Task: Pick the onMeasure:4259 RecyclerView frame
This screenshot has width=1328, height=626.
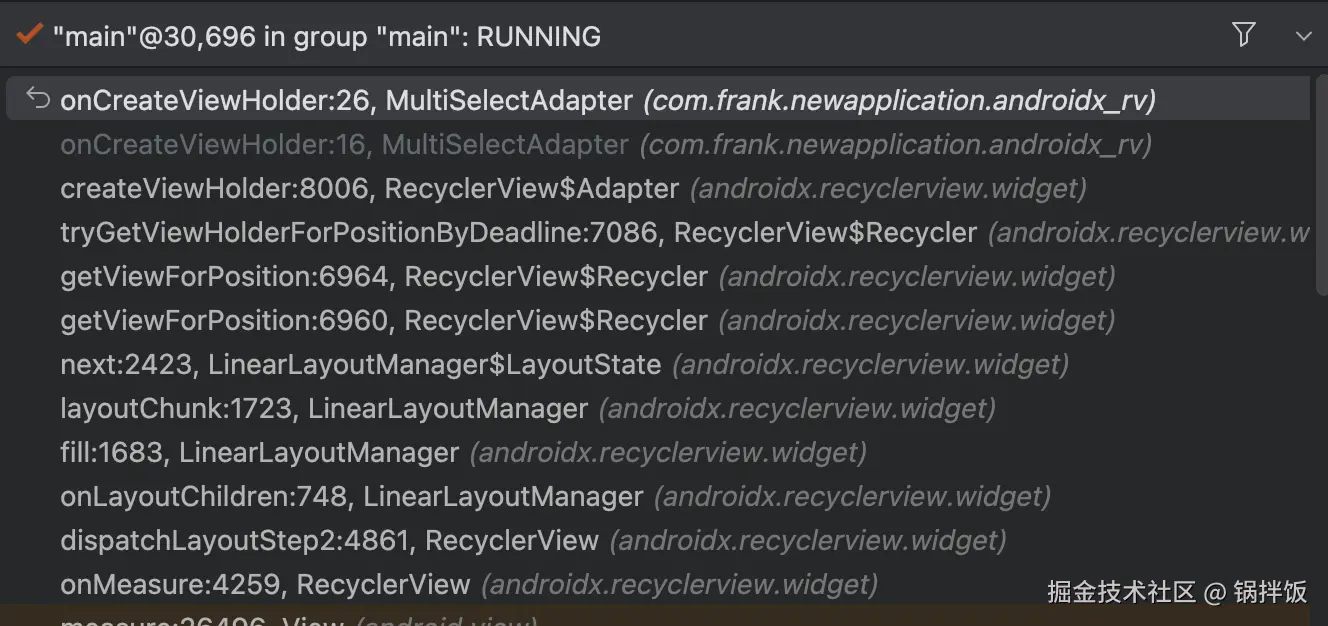Action: [265, 585]
